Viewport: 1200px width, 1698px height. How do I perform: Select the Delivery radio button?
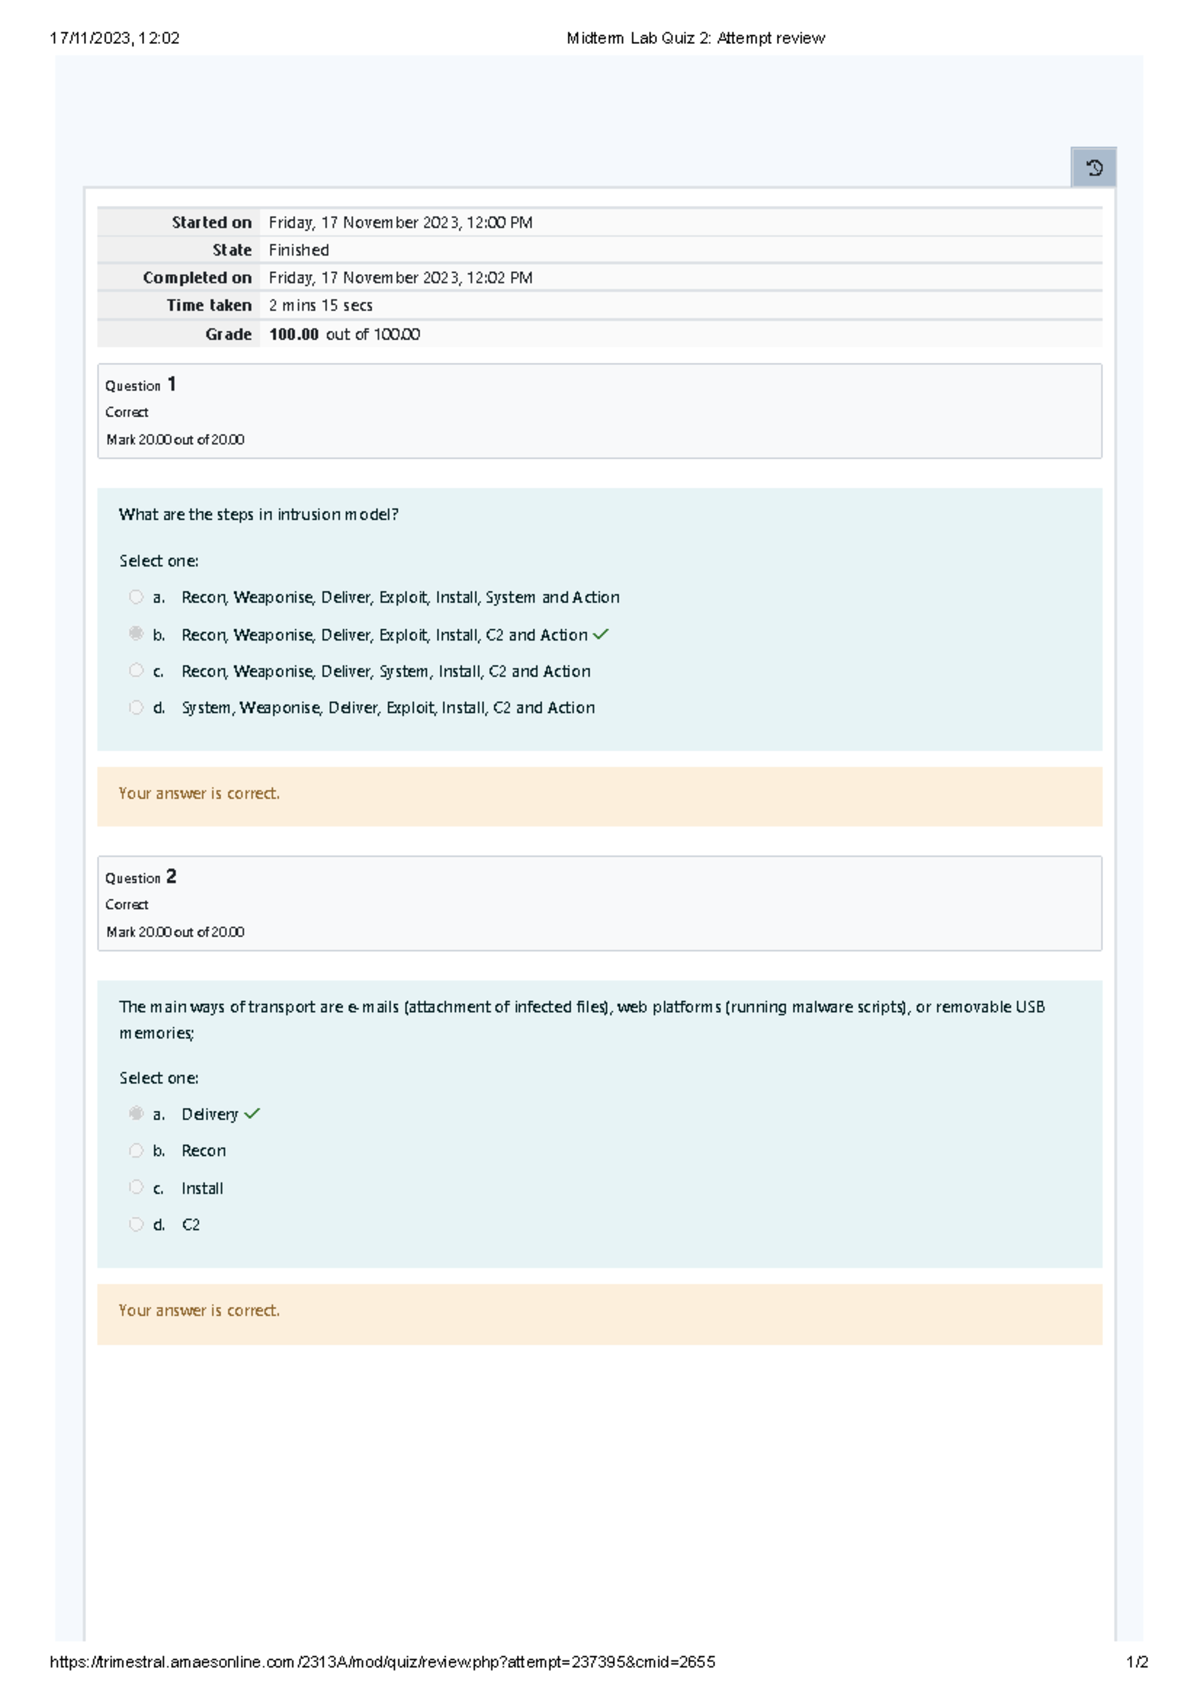tap(136, 1114)
